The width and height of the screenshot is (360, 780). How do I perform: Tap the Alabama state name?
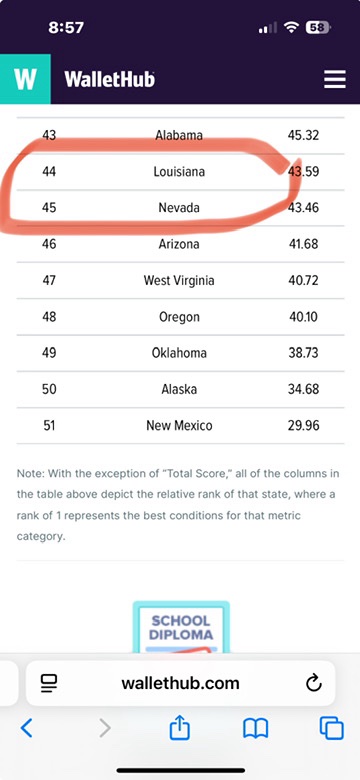pyautogui.click(x=179, y=135)
